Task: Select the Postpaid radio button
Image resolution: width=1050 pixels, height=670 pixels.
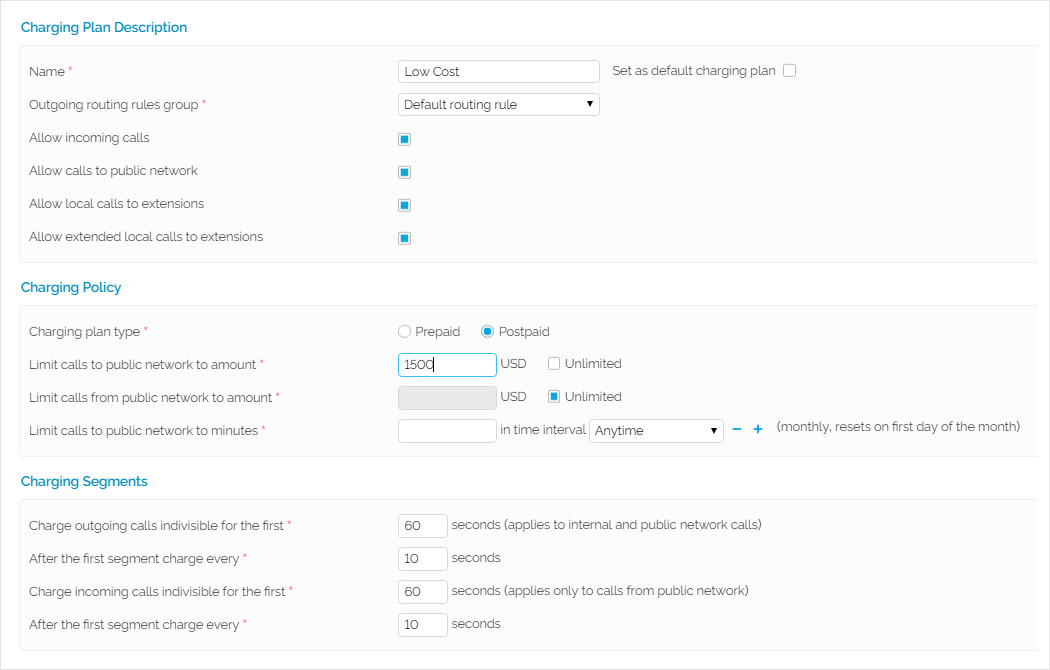Action: [488, 332]
